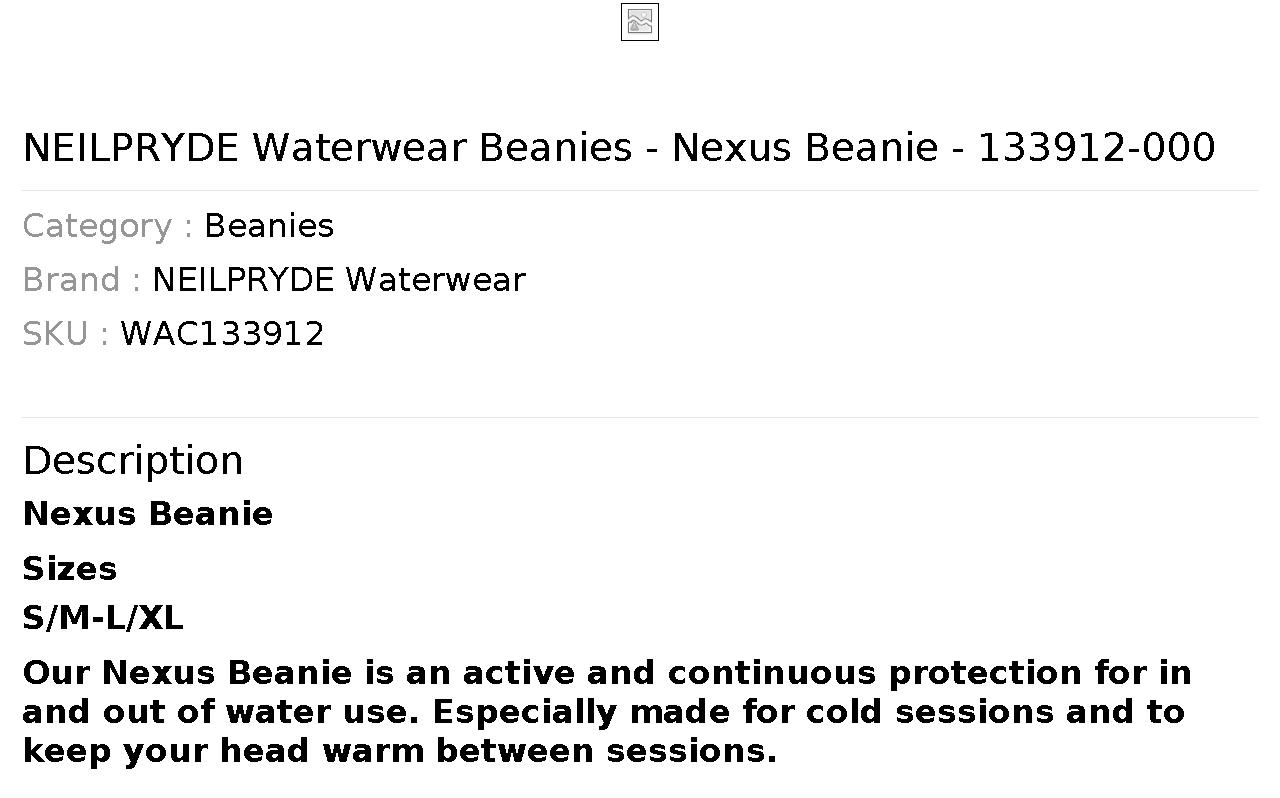Click 'NEILPRYDE' word in the title
This screenshot has height=798, width=1280.
131,148
